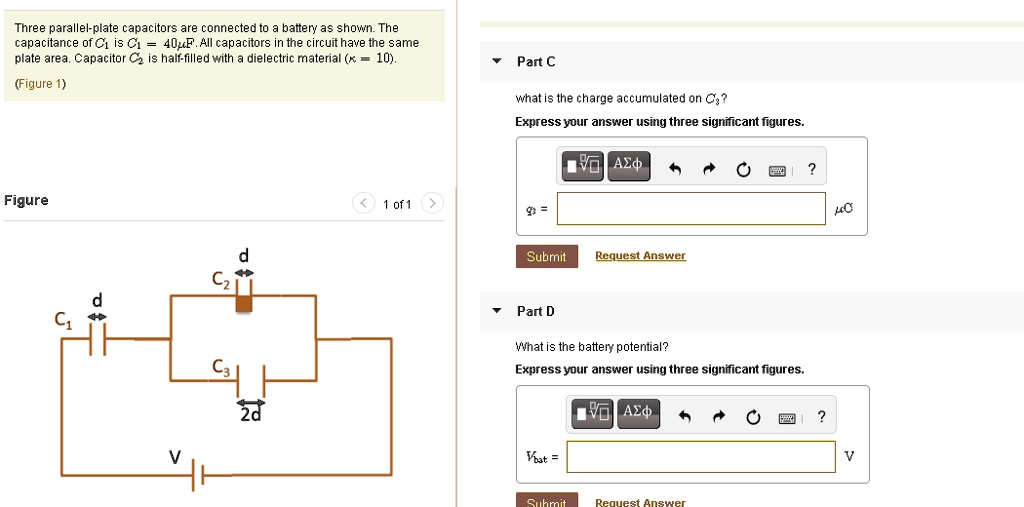Submit the Part C answer
The height and width of the screenshot is (507, 1024).
546,257
